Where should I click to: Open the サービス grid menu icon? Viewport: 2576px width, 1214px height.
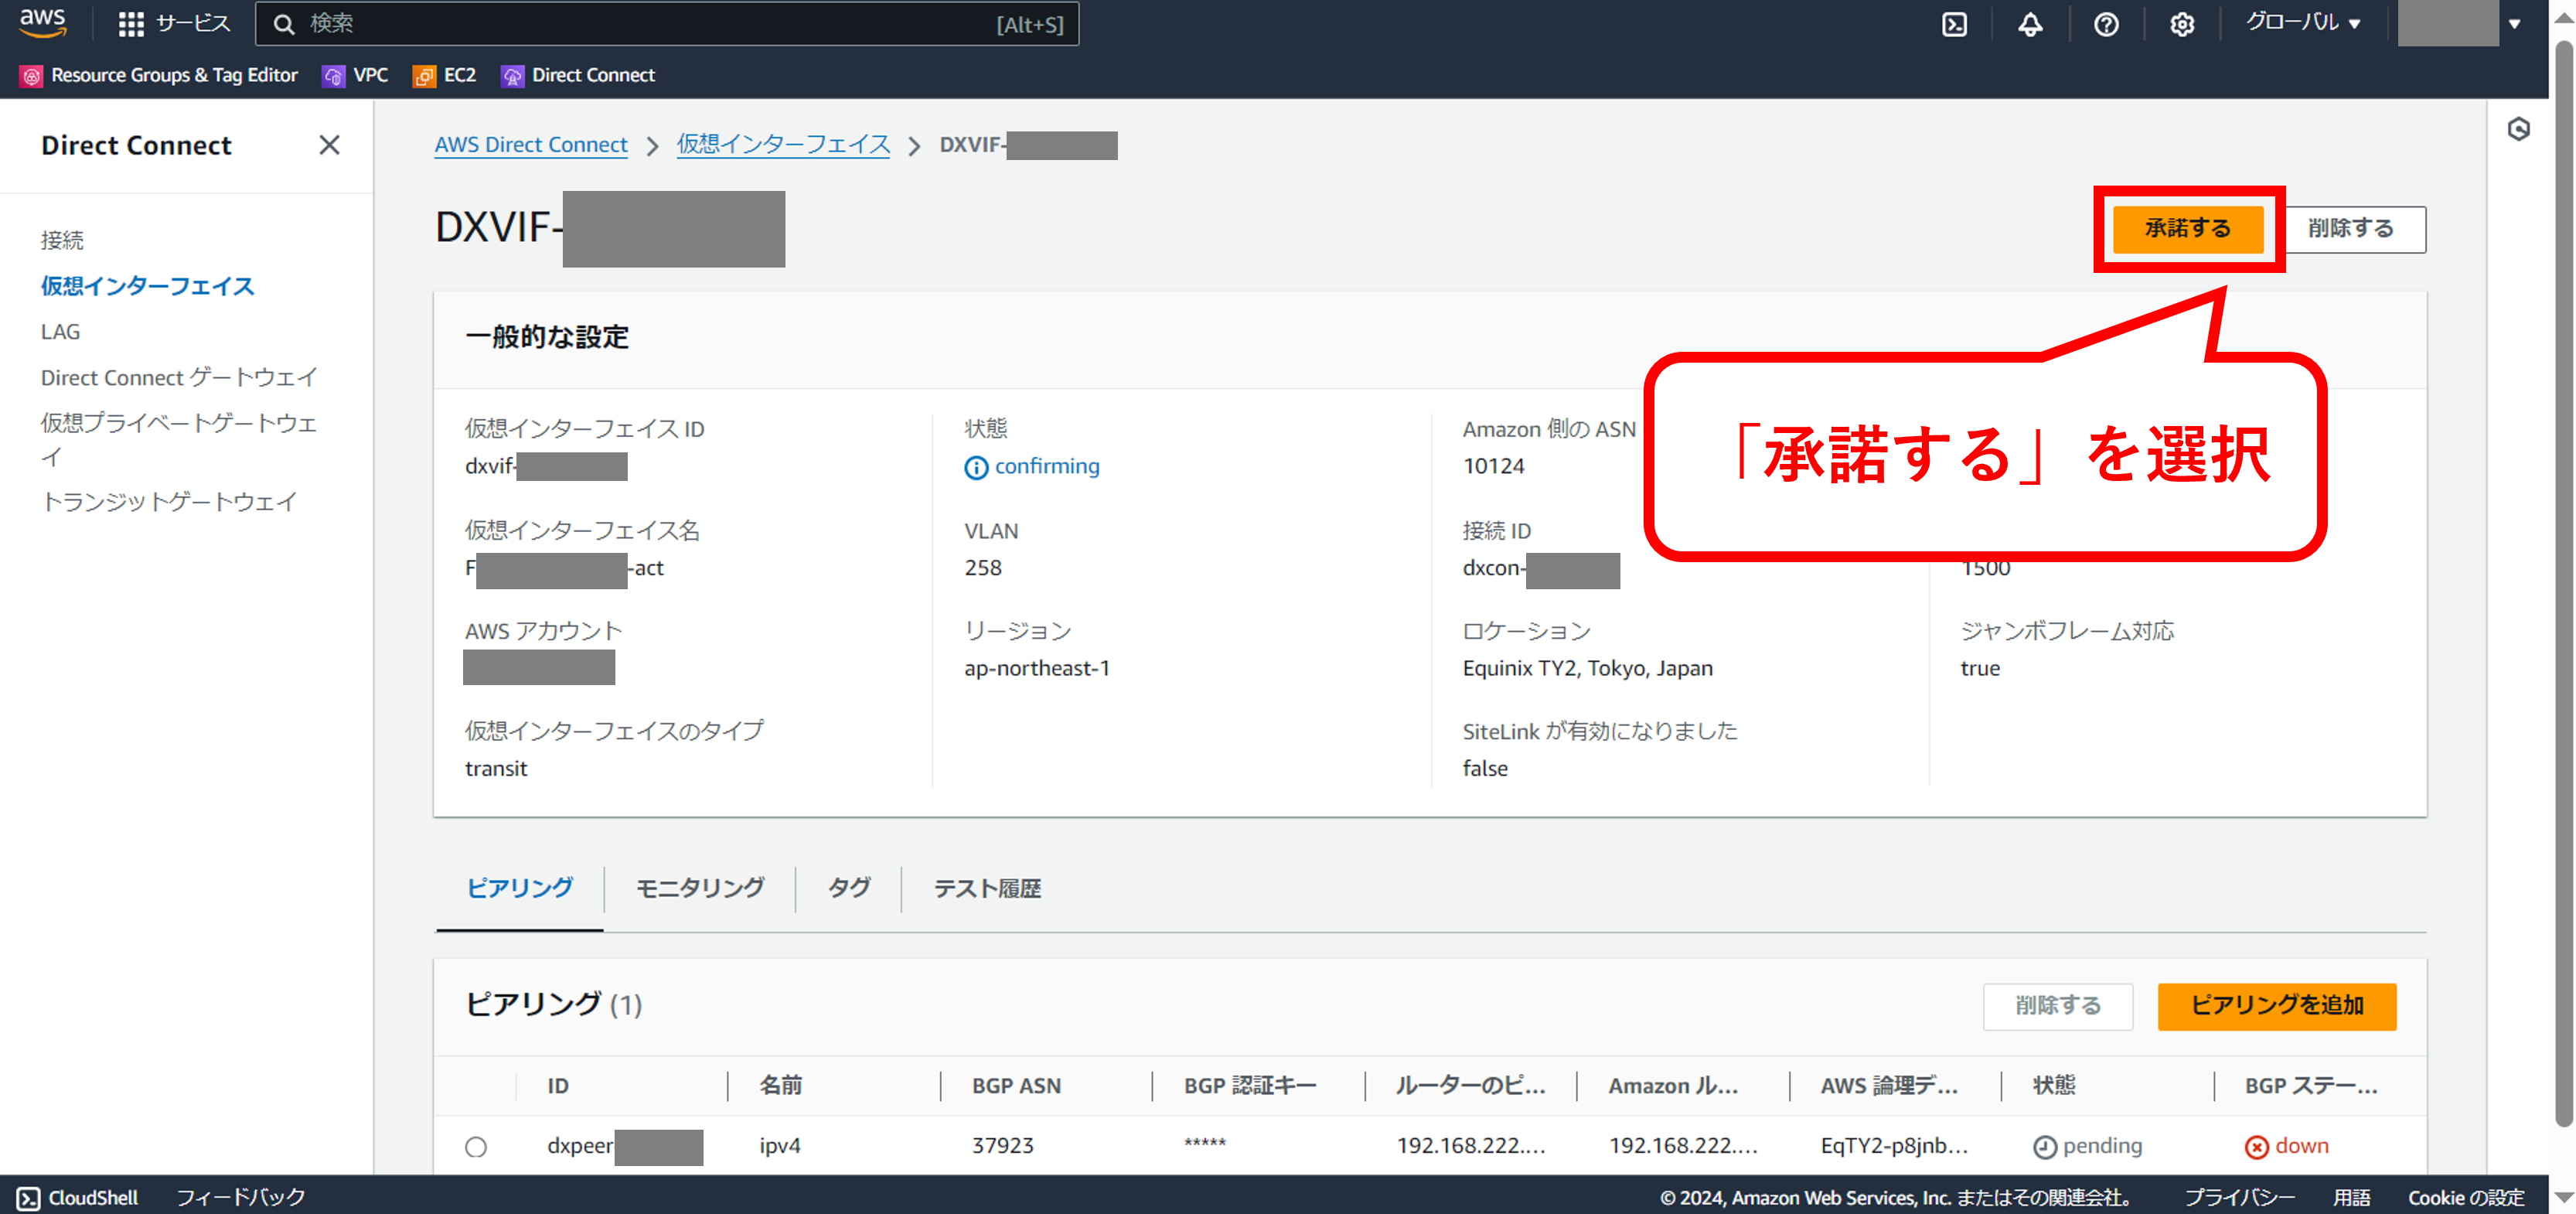coord(130,24)
